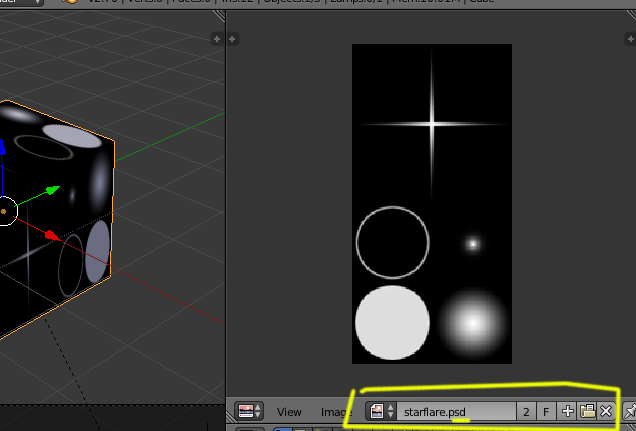Show 3D viewport properties region plus toggle
The height and width of the screenshot is (431, 636).
tap(217, 39)
